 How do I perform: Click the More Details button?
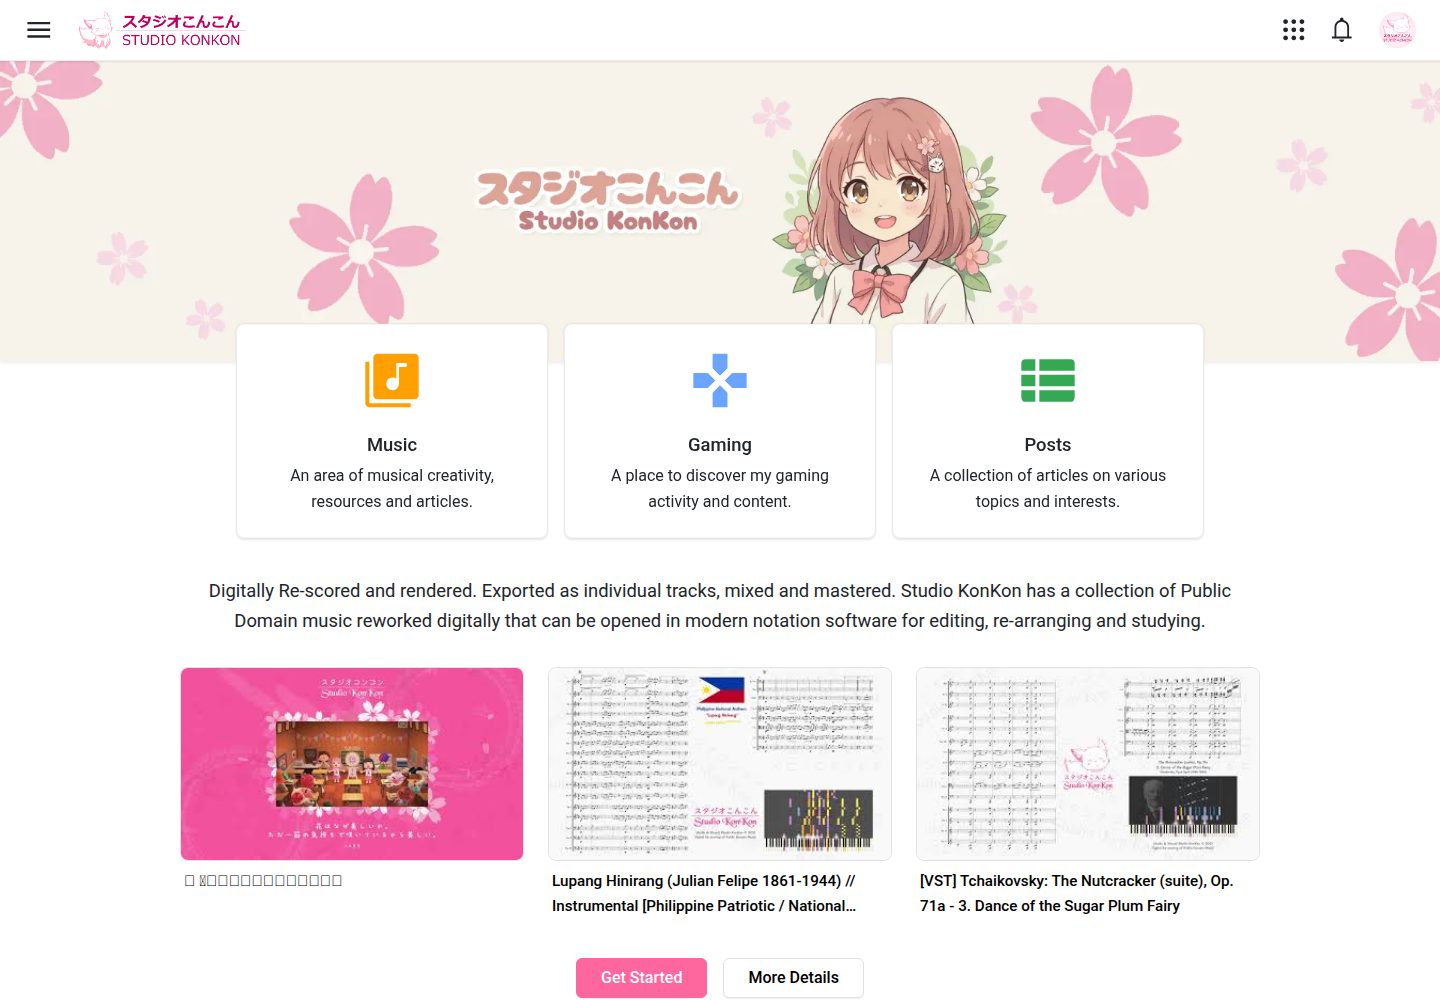pyautogui.click(x=794, y=978)
